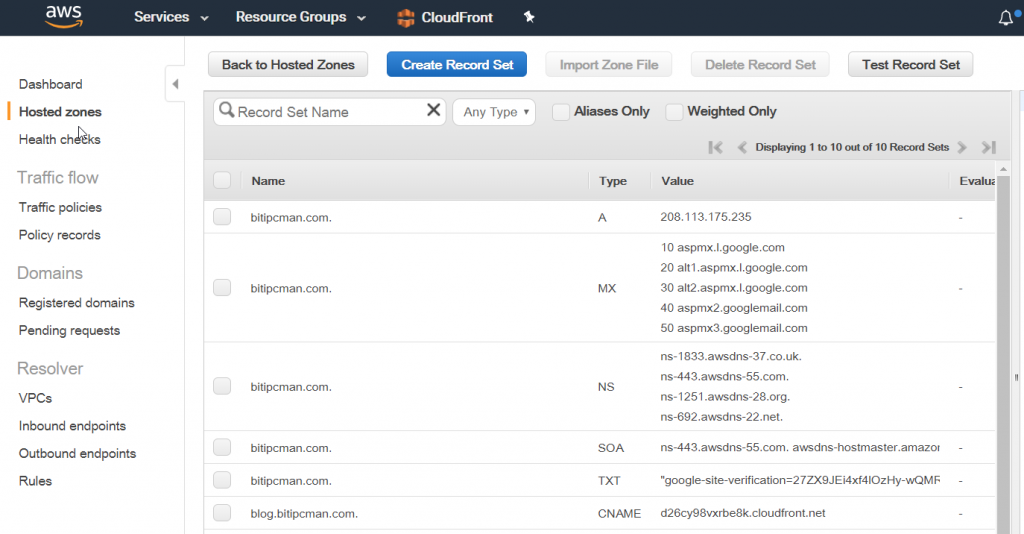
Task: Open Hosted zones in the sidebar
Action: [60, 112]
